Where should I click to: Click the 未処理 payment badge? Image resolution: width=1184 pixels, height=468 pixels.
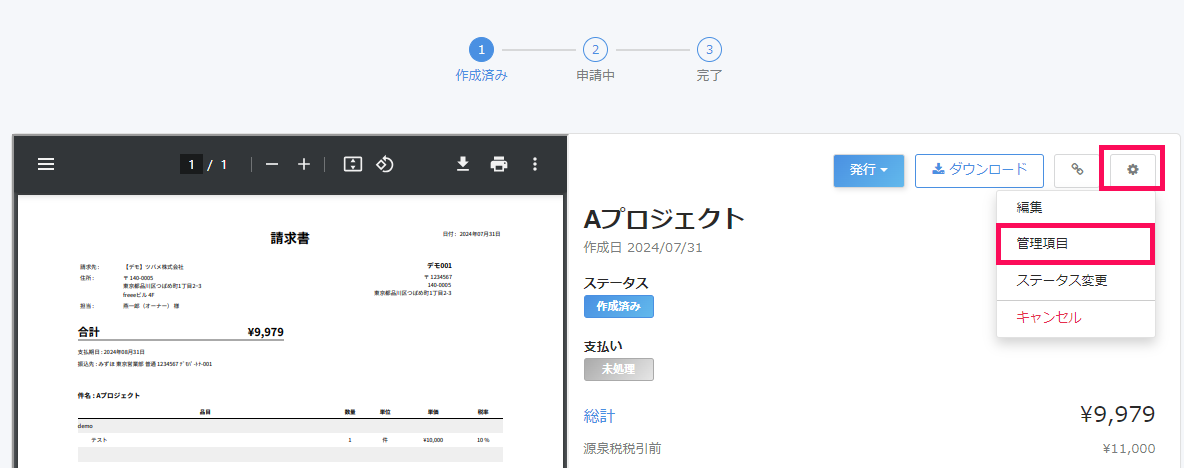[618, 369]
